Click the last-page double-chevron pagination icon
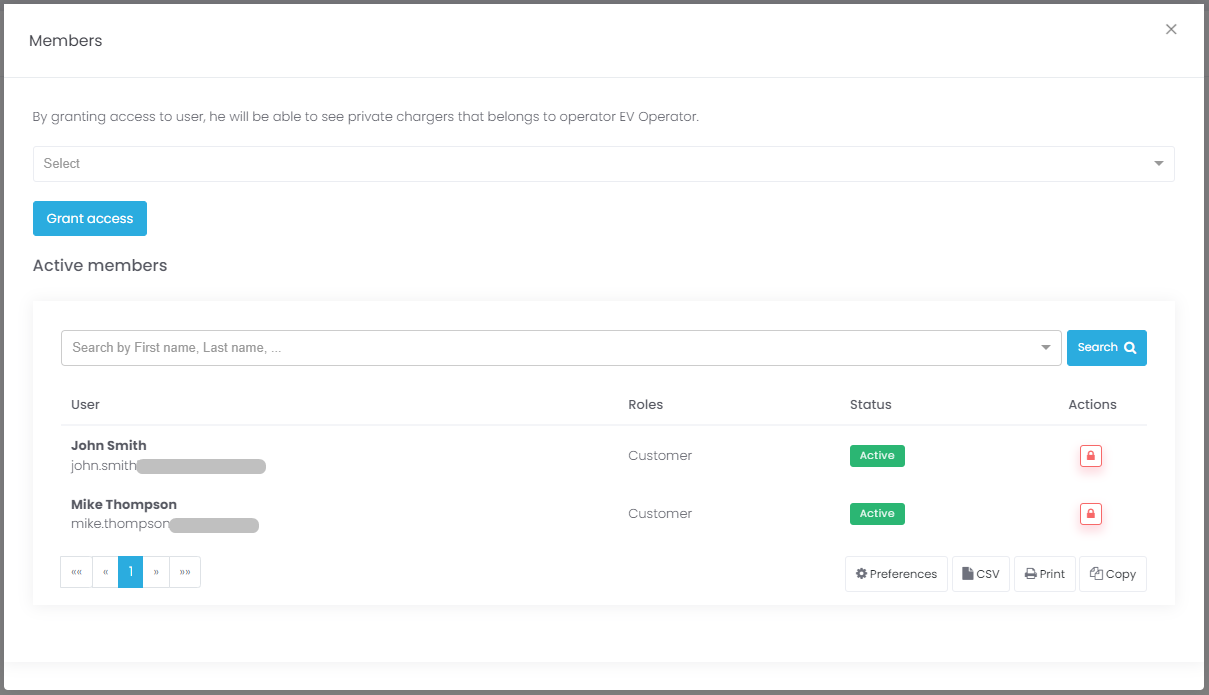 pos(185,571)
